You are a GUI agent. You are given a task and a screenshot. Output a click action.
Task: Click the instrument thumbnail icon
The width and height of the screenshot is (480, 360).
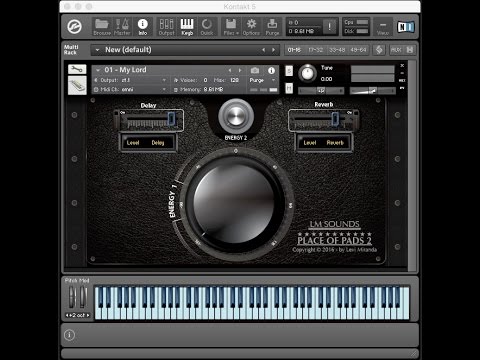coord(77,85)
